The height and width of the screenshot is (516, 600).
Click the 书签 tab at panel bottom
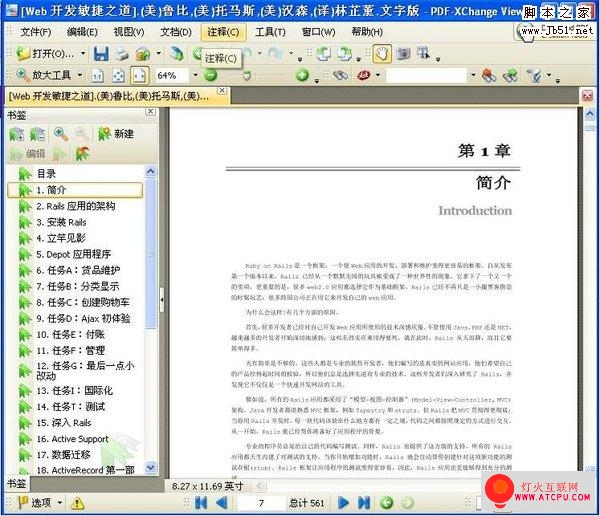tap(17, 483)
